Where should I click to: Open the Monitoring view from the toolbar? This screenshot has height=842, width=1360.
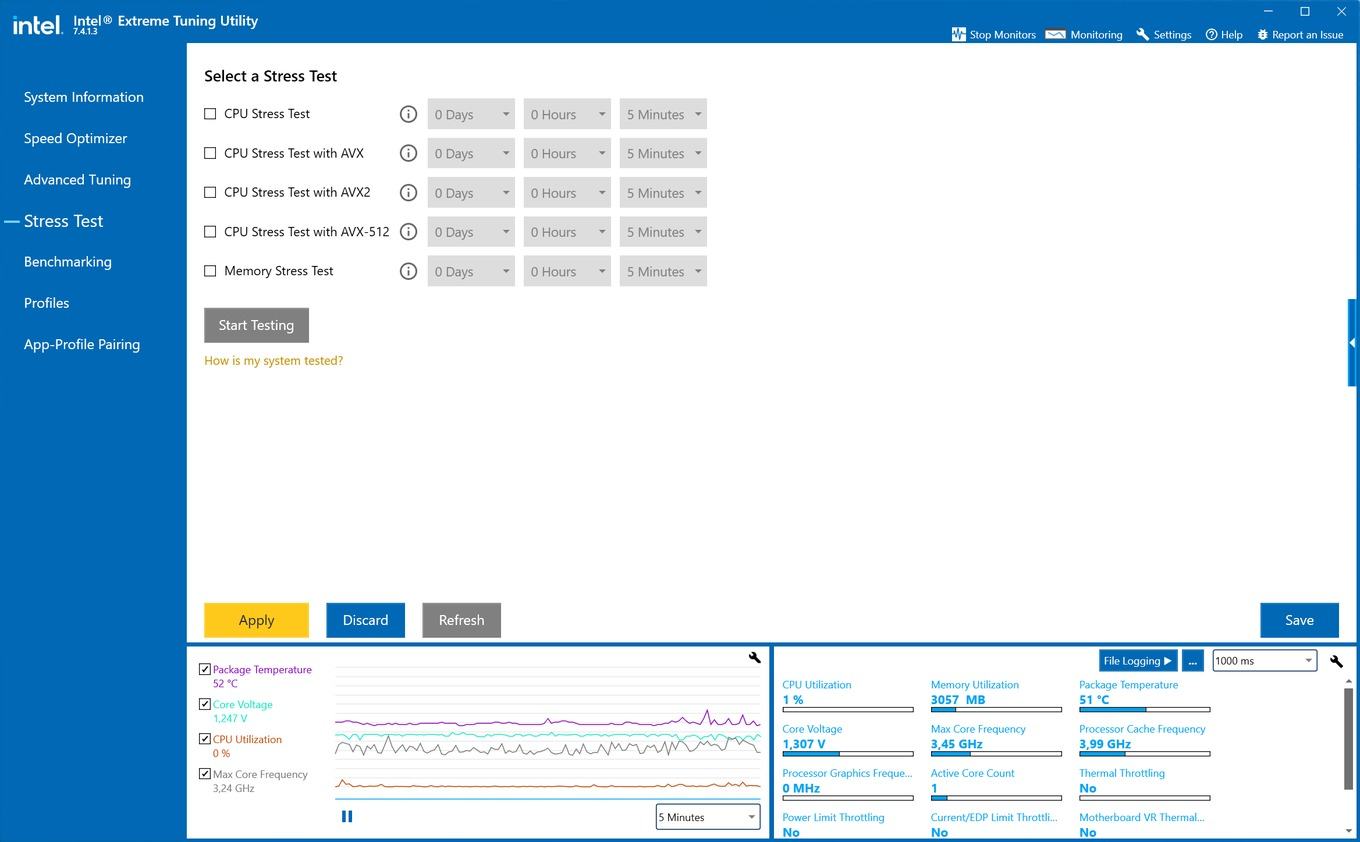(x=1084, y=34)
